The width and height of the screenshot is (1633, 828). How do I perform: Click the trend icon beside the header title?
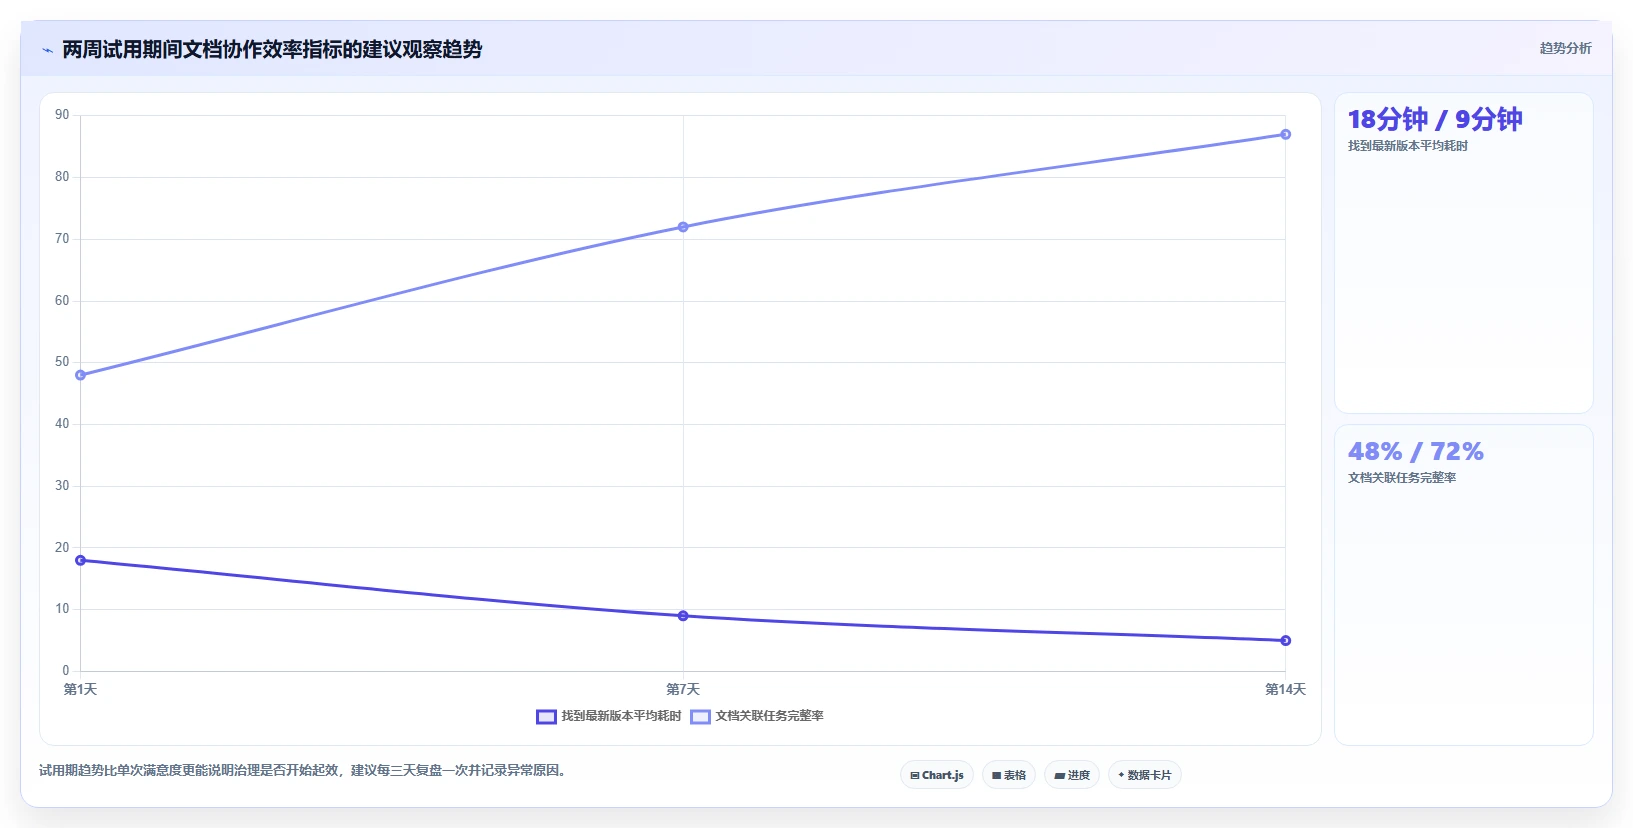point(47,50)
